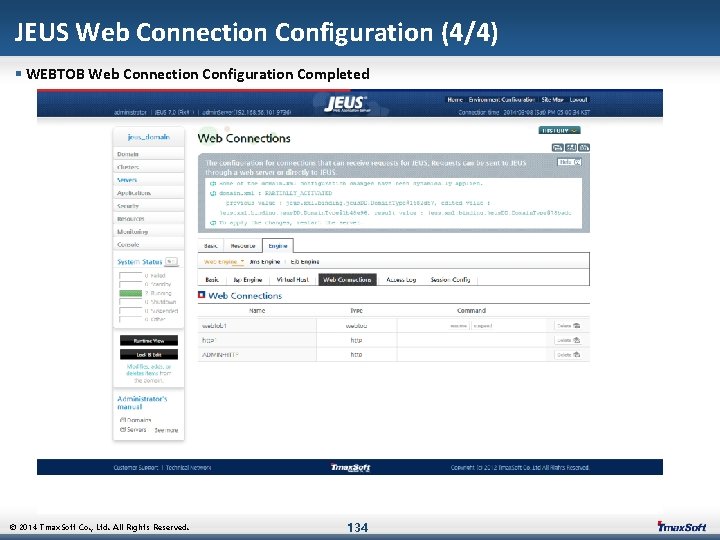
Task: Open the Domain menu in the sidebar
Action: [x=148, y=154]
